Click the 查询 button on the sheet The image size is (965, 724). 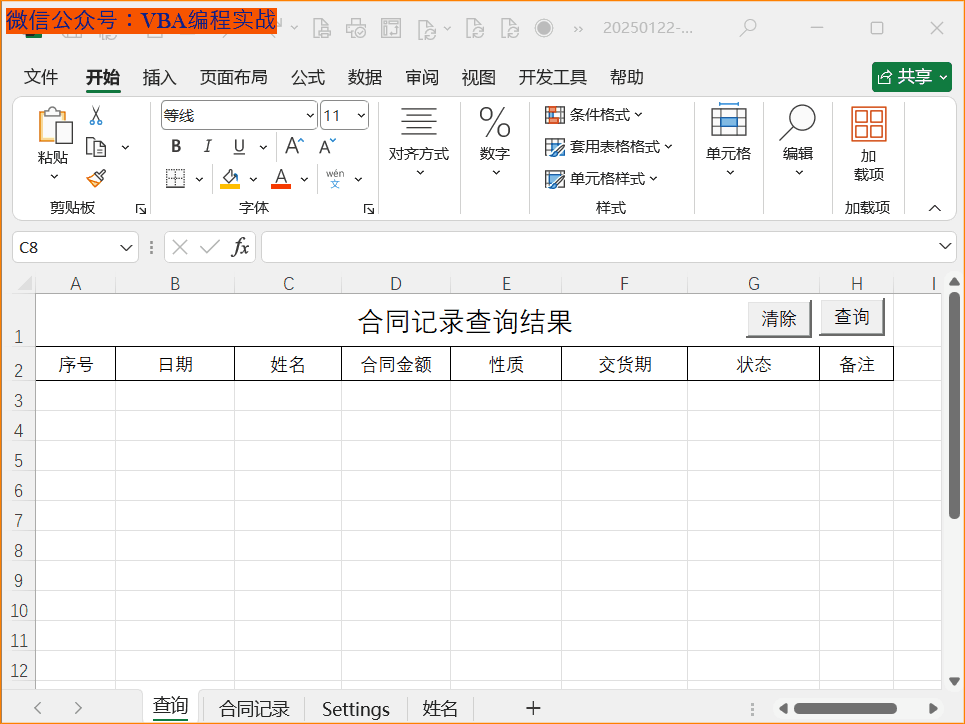852,318
